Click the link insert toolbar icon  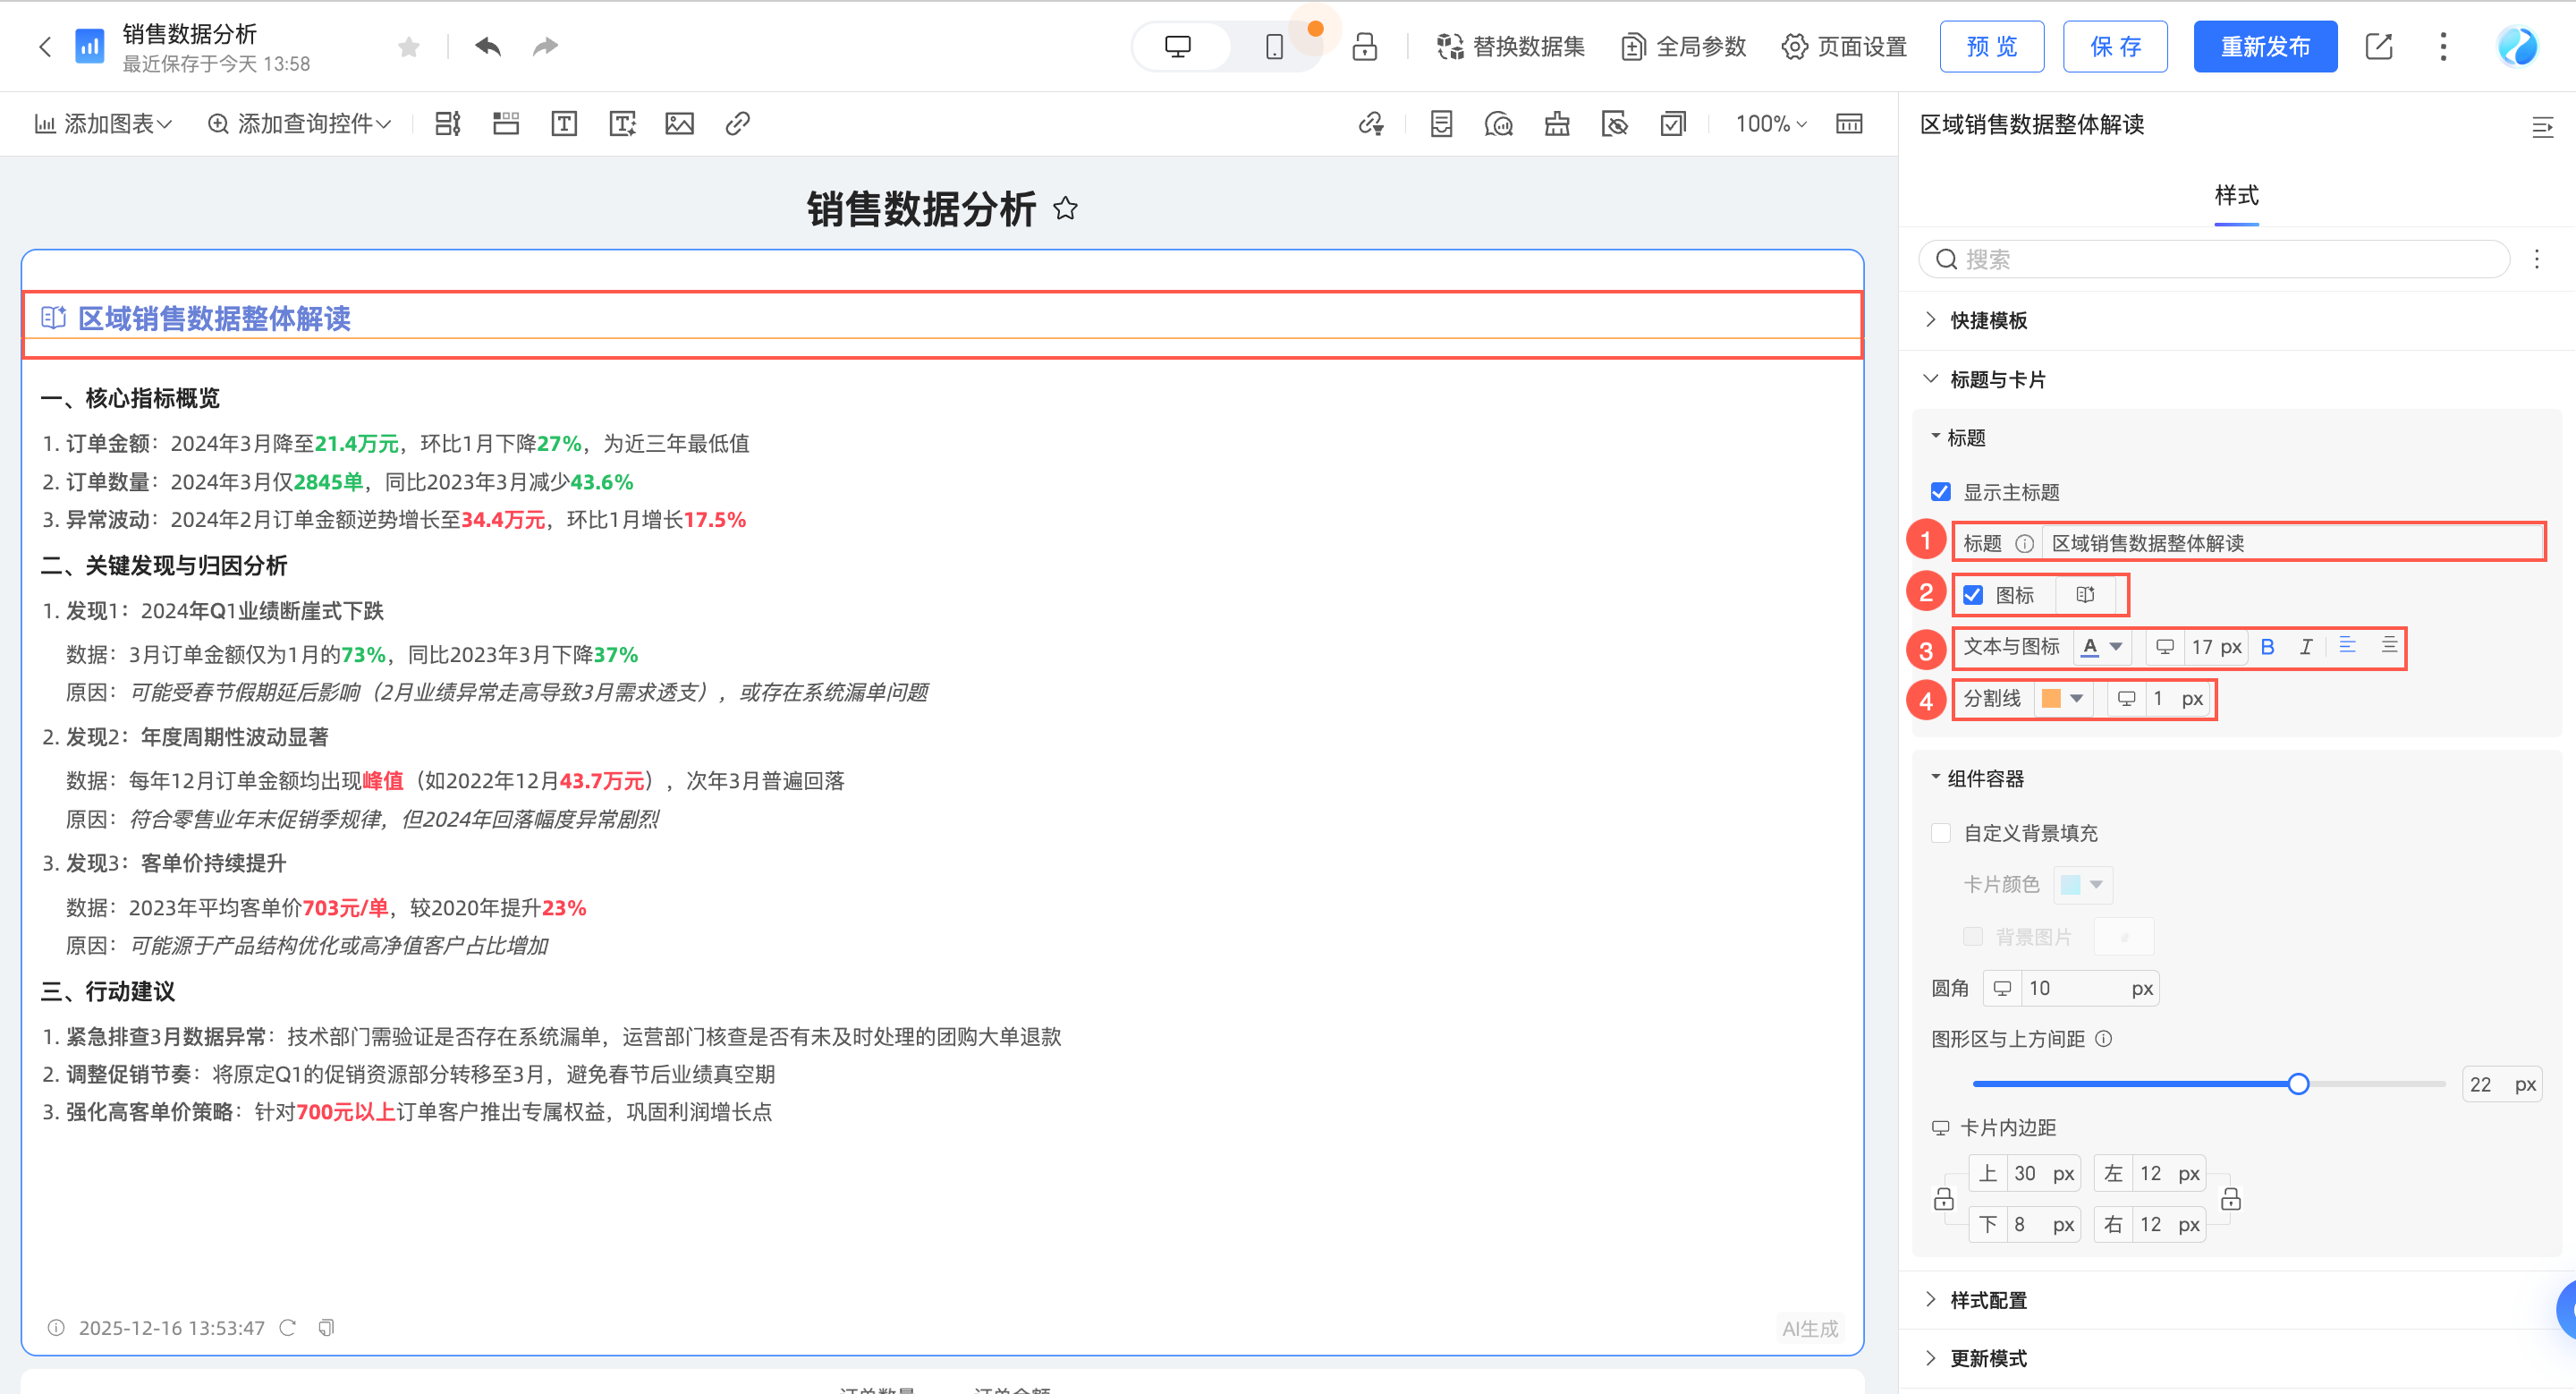[737, 124]
